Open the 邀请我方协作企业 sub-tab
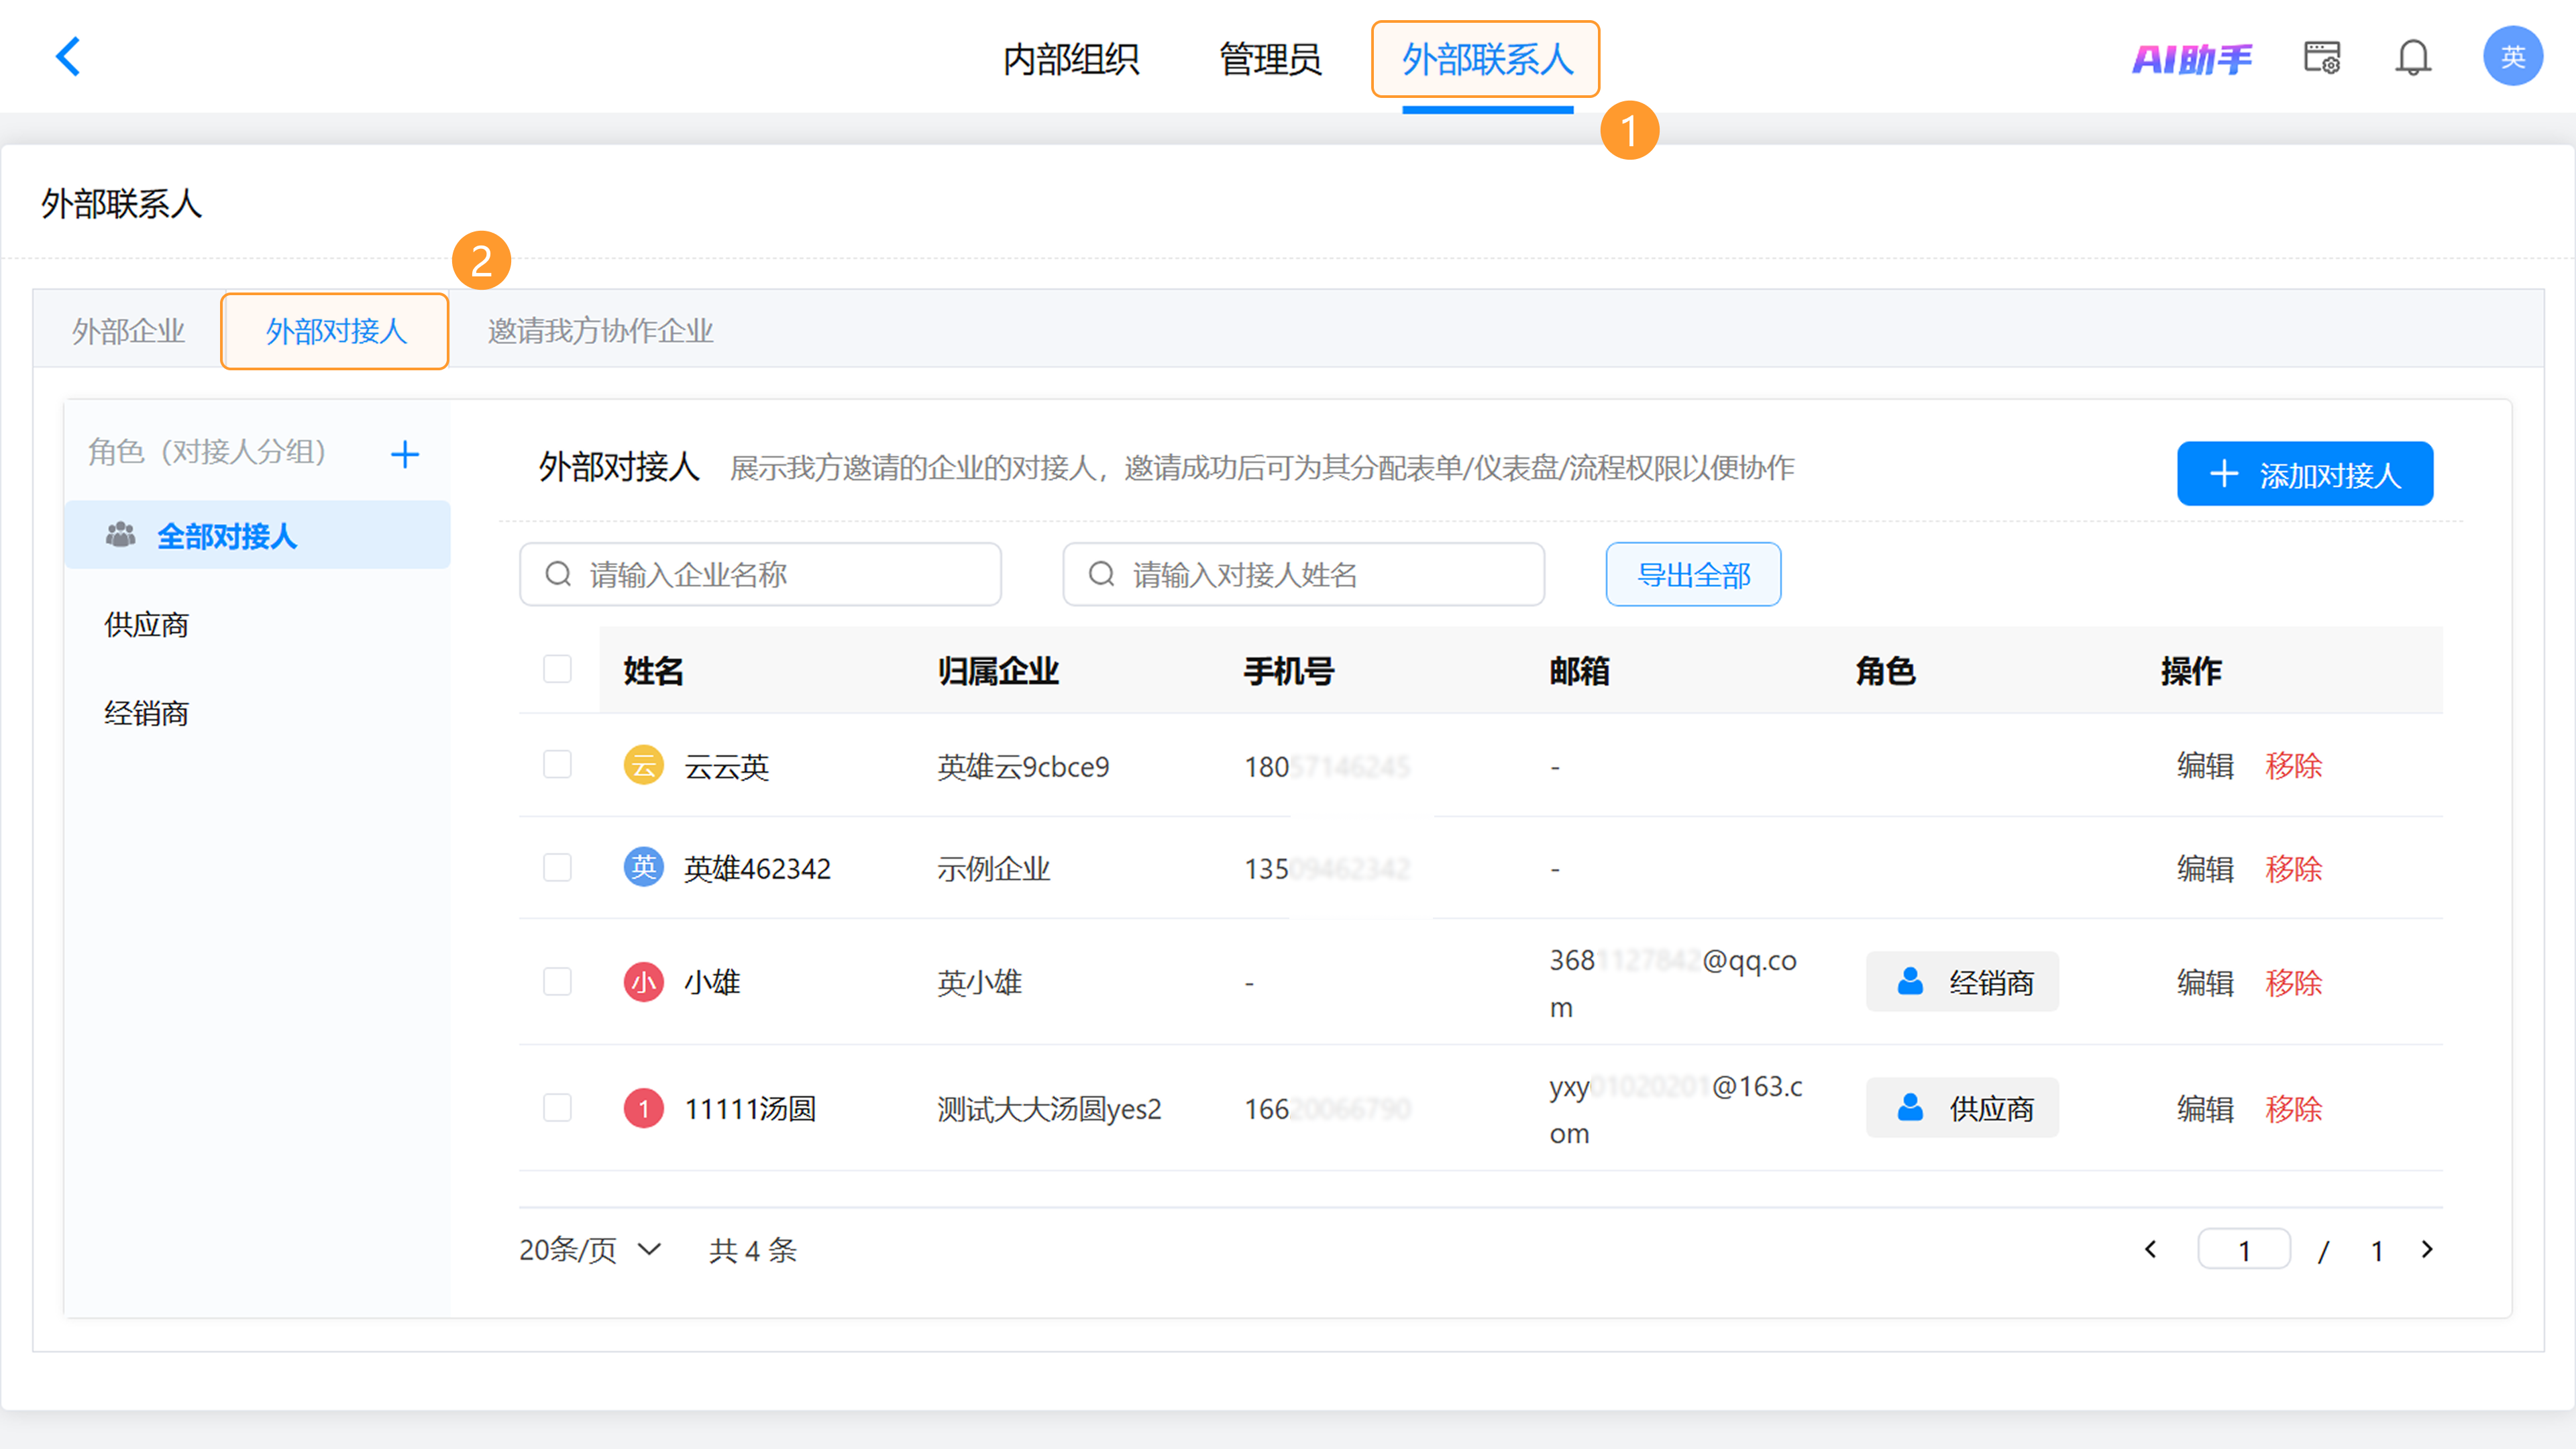 (x=600, y=331)
